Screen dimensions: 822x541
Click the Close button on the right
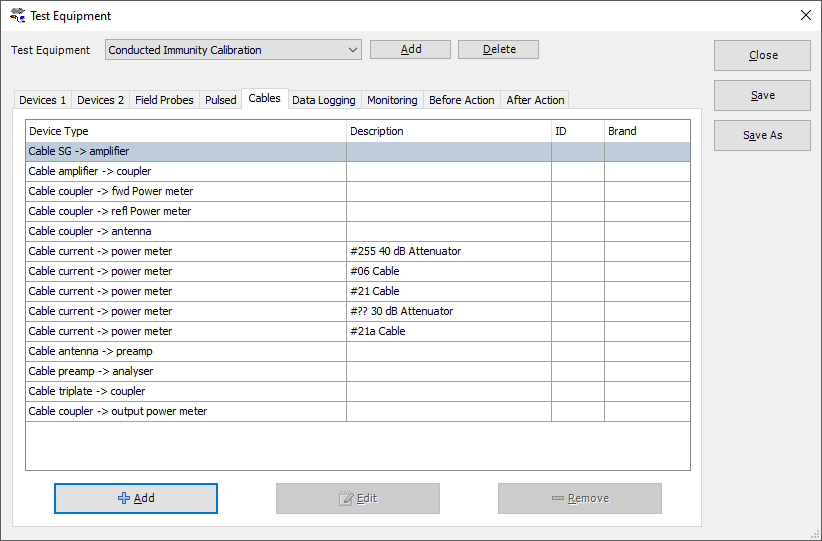762,55
